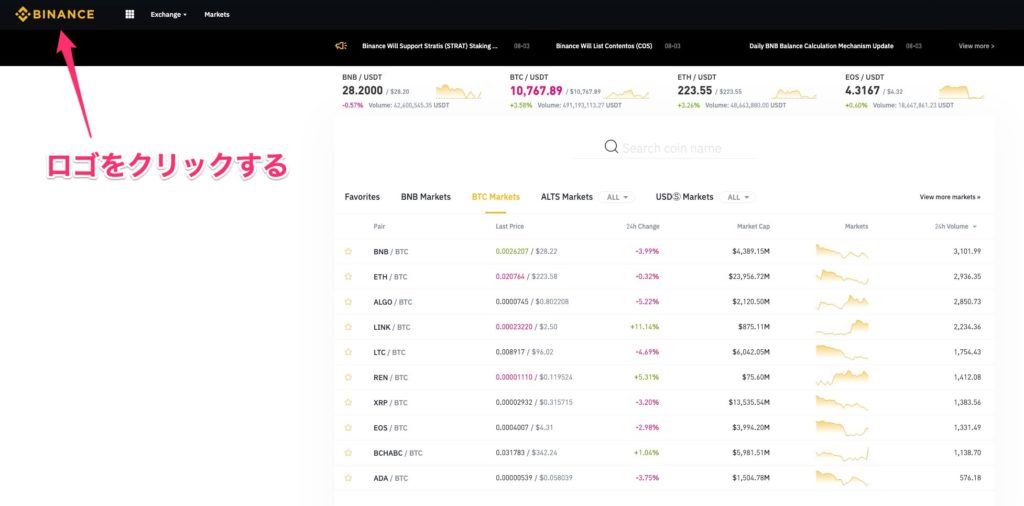Click the Binance logo
The height and width of the screenshot is (506, 1024).
click(x=55, y=15)
